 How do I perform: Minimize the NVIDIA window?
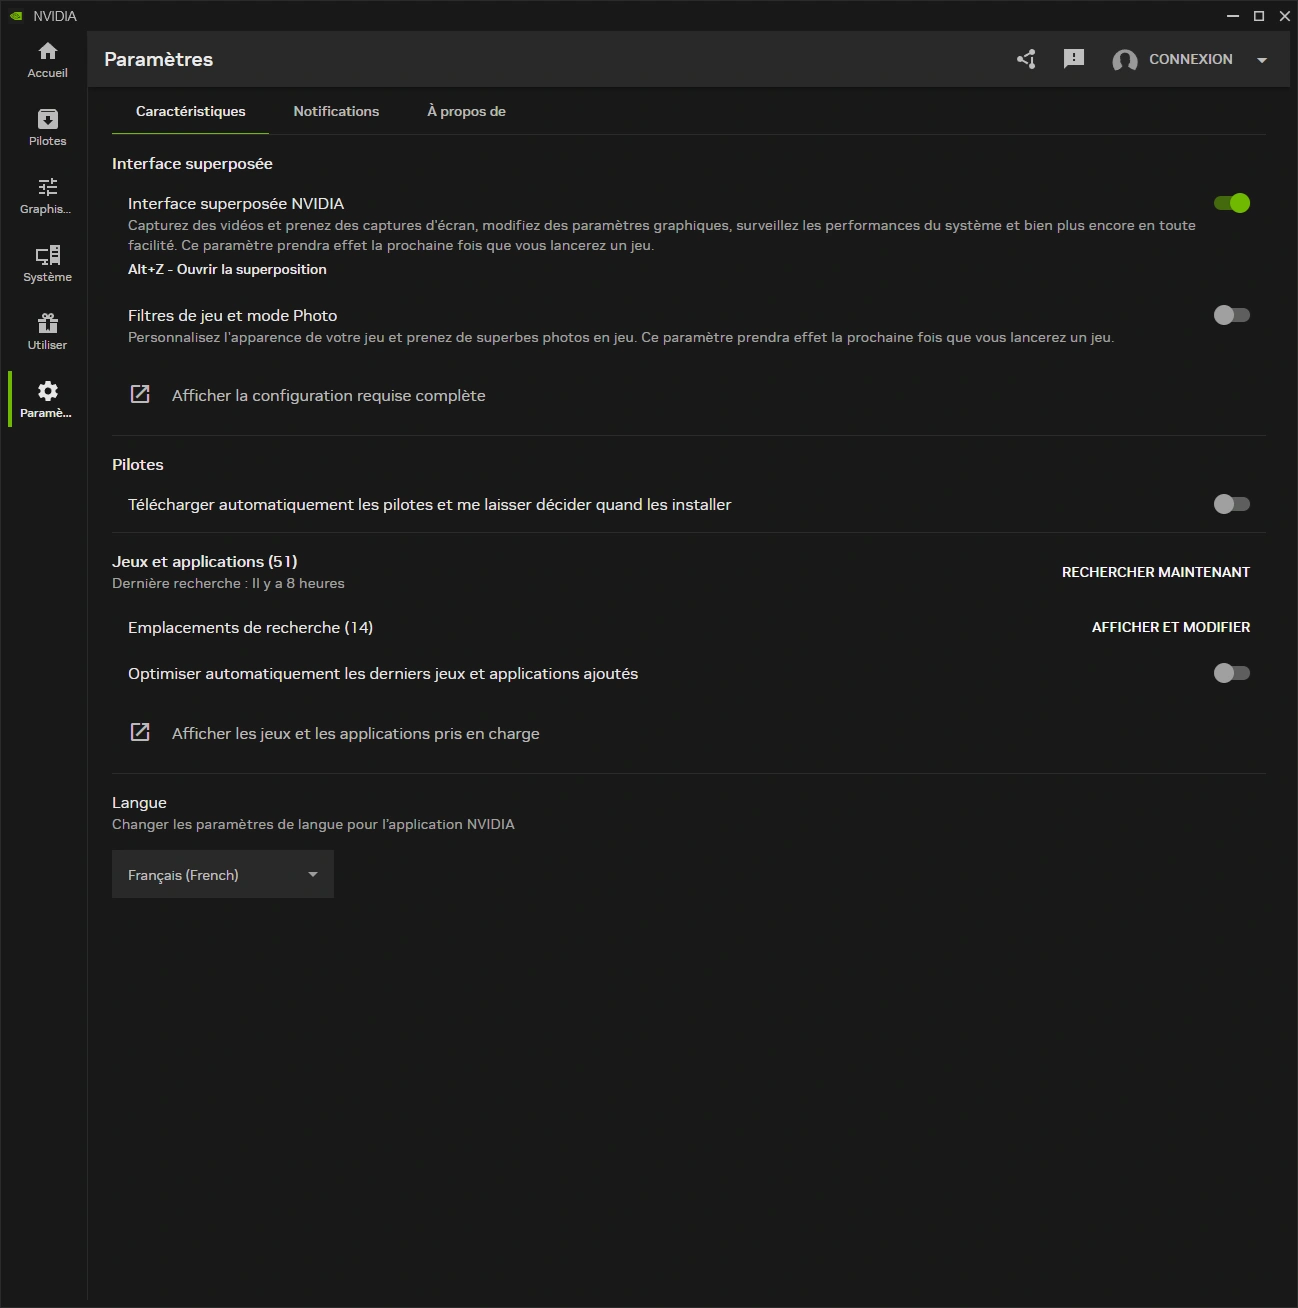(x=1233, y=16)
